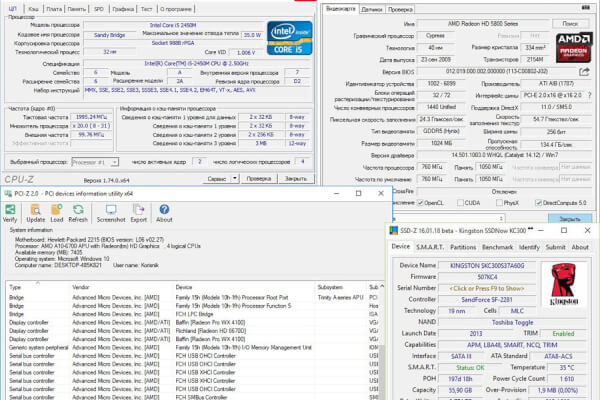
Task: Take a Screenshot from the PCI-Z toolbar
Action: (x=111, y=213)
